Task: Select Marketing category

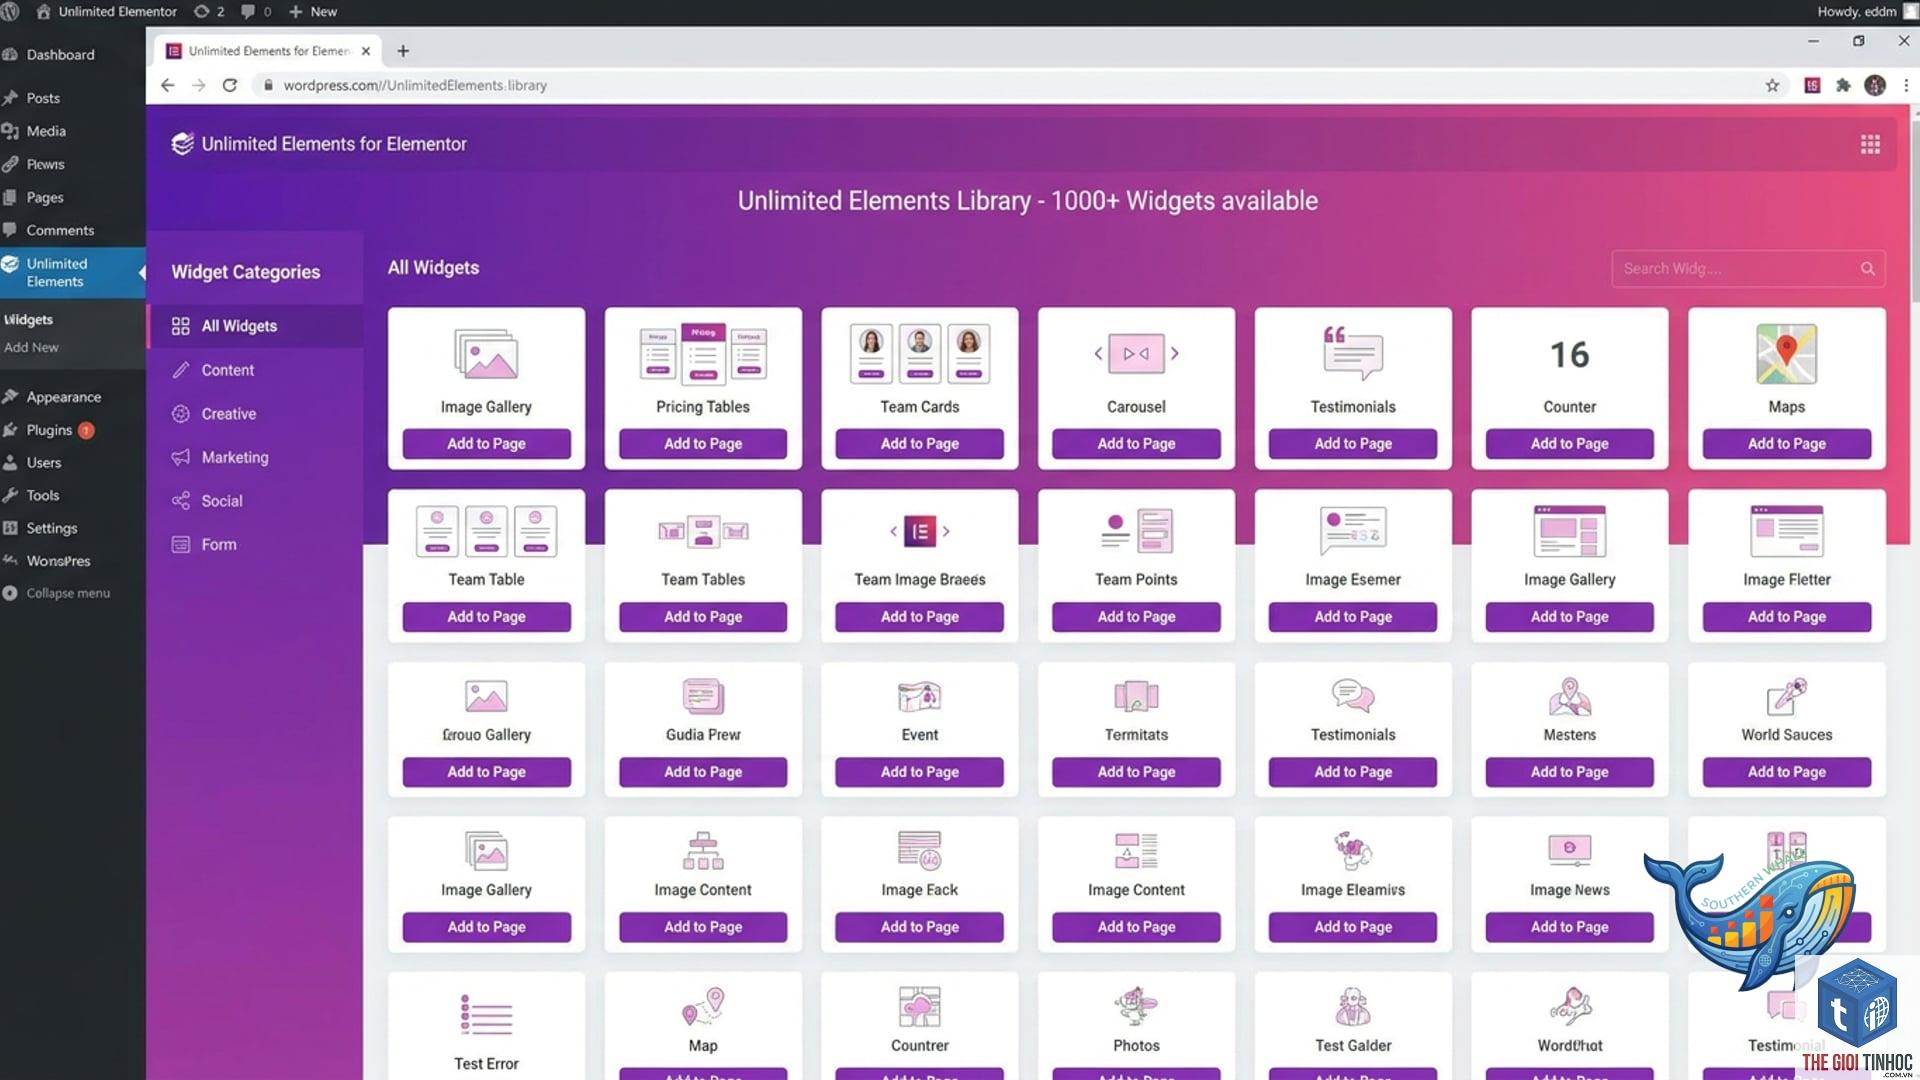Action: (x=256, y=457)
